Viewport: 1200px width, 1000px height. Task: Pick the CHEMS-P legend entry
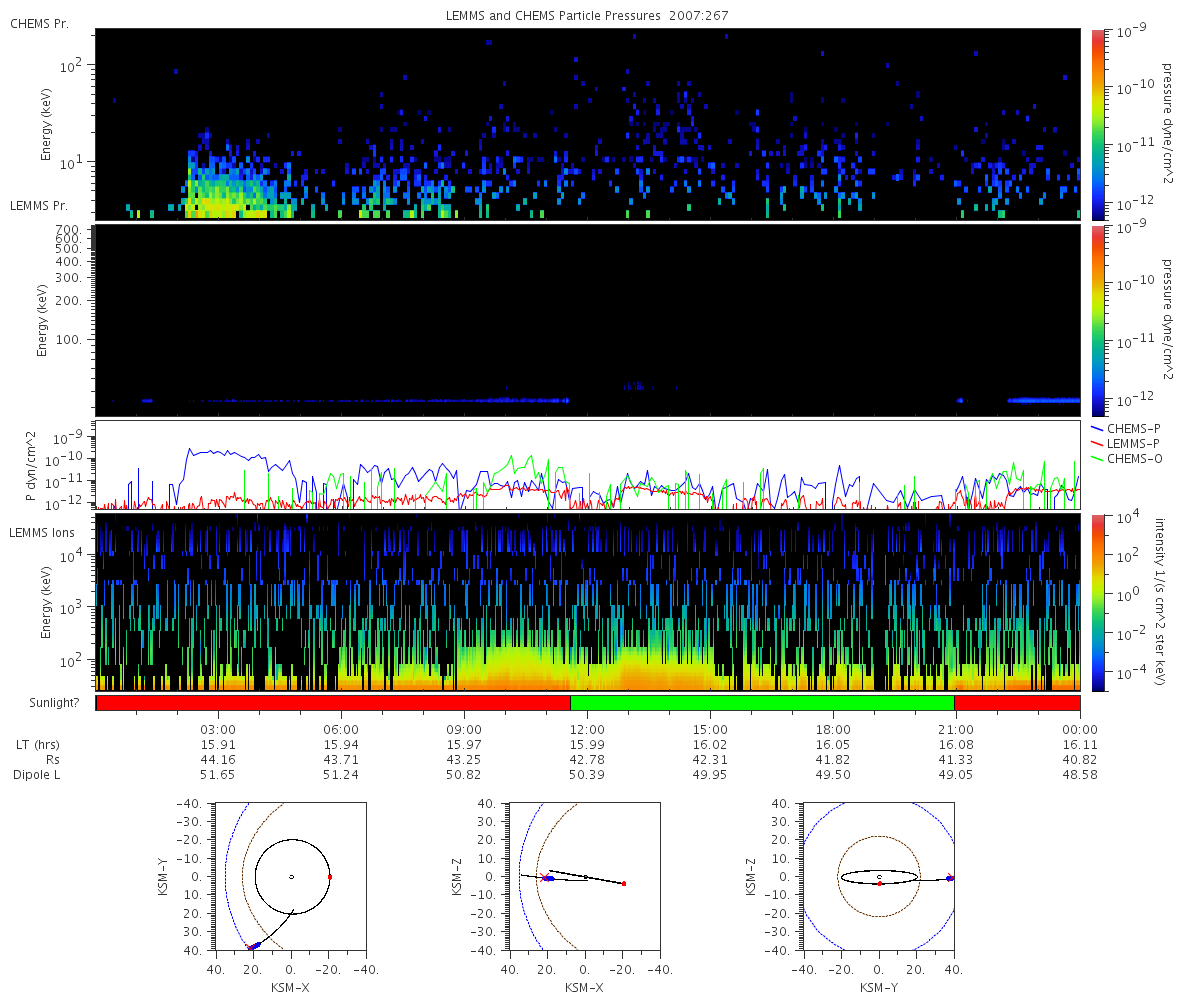(x=1125, y=428)
